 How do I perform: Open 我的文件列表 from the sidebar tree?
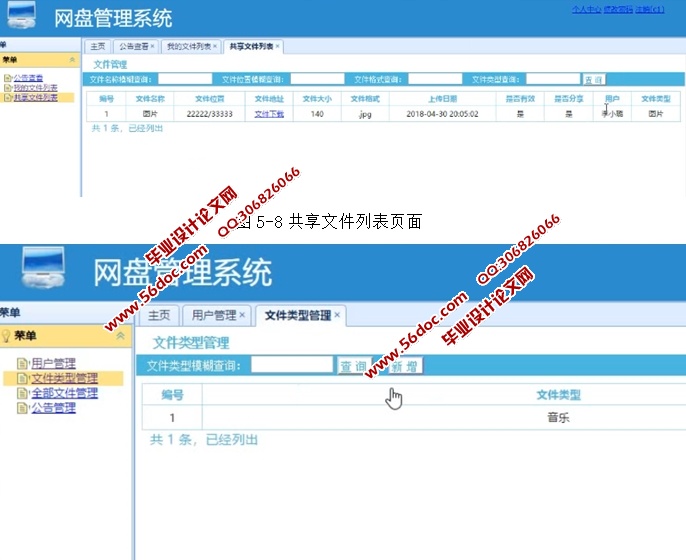coord(35,88)
